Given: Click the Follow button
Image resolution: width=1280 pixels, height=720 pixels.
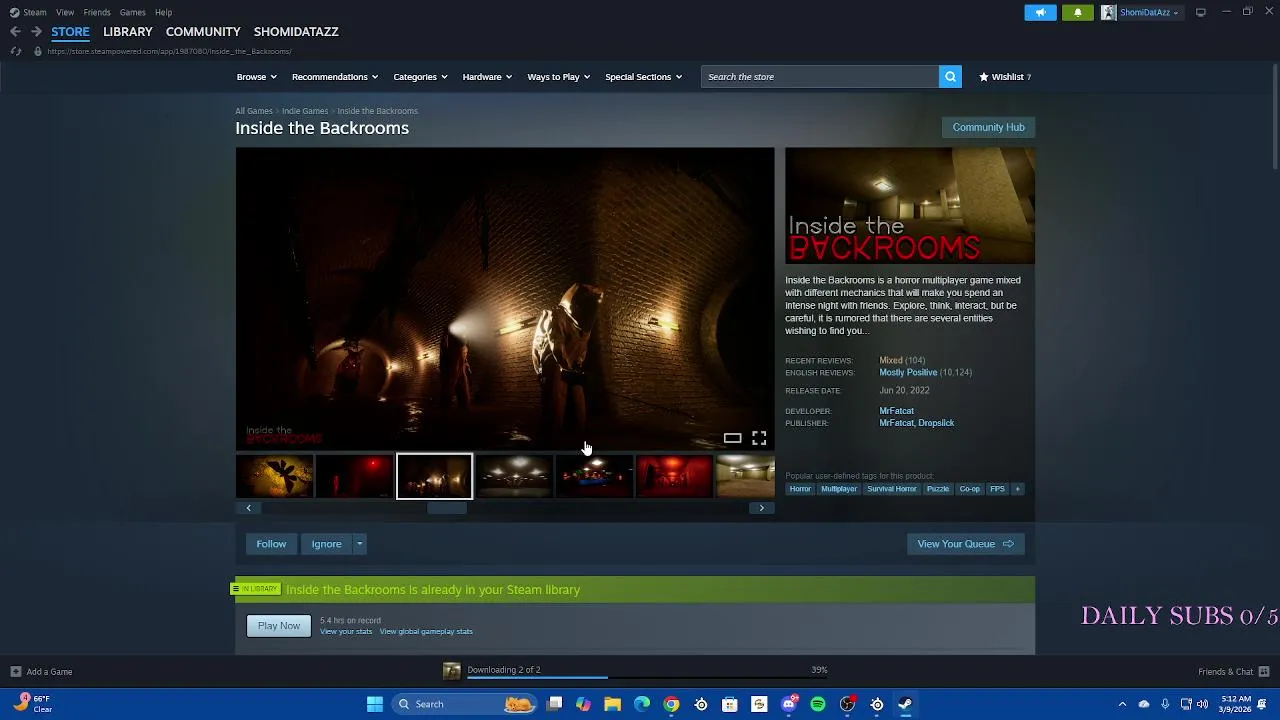Looking at the screenshot, I should (271, 544).
